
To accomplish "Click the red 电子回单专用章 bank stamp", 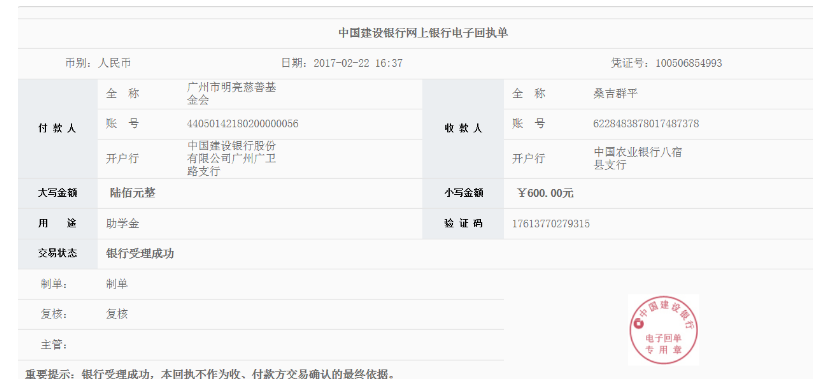I will [x=663, y=330].
